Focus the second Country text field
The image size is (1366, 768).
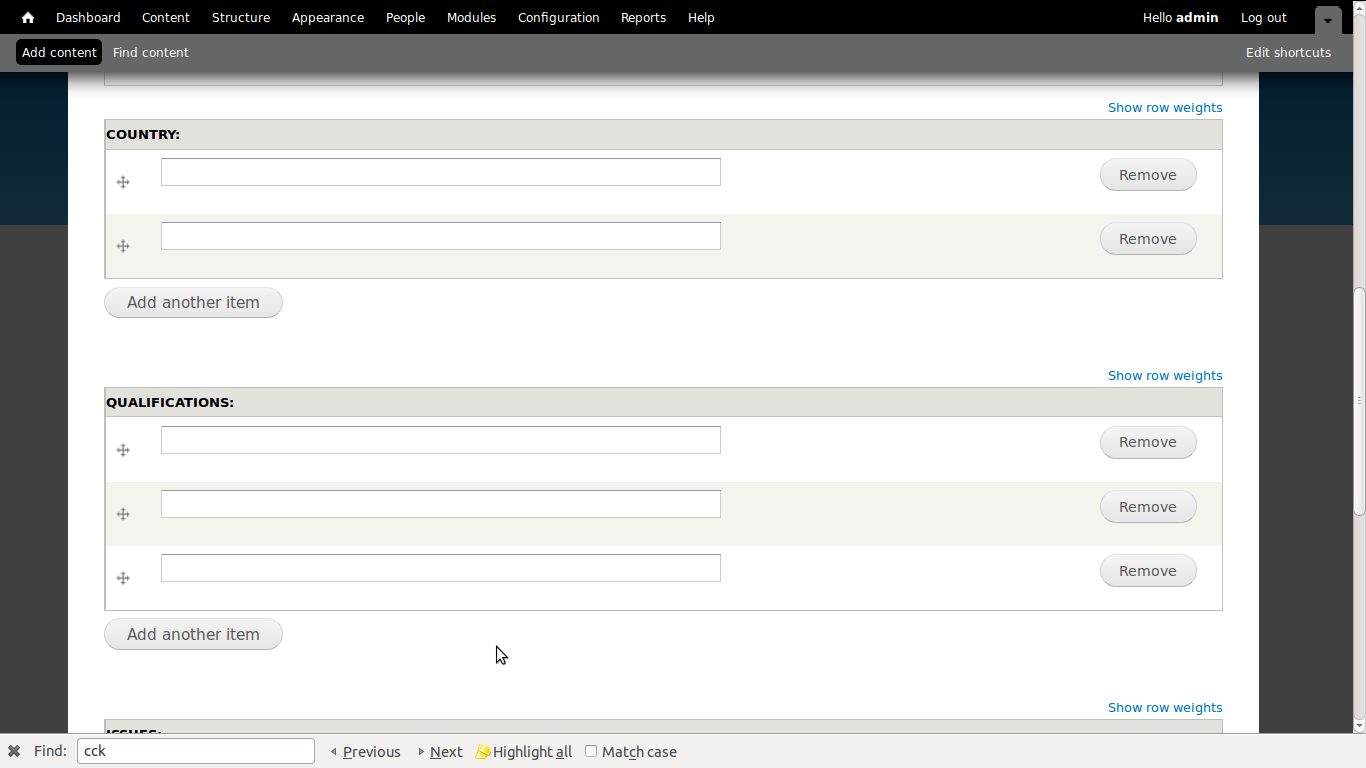441,236
